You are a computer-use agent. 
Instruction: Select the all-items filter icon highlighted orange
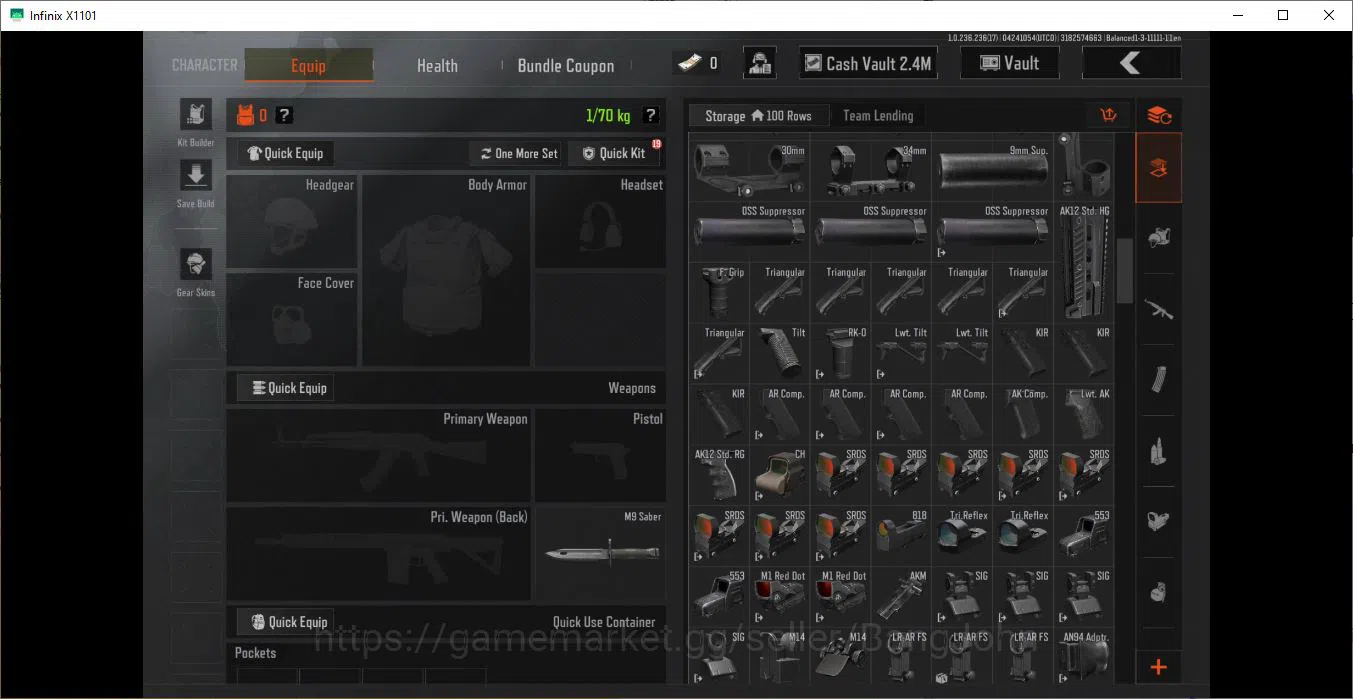pyautogui.click(x=1159, y=168)
